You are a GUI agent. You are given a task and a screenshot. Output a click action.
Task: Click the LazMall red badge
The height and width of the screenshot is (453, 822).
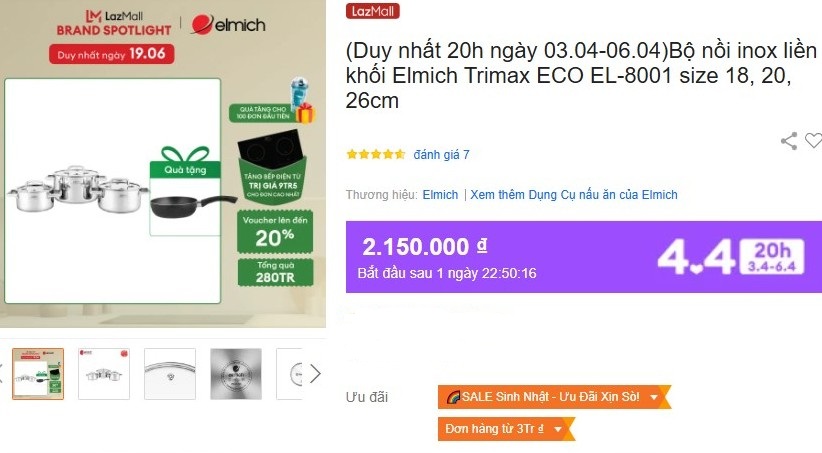pos(372,11)
